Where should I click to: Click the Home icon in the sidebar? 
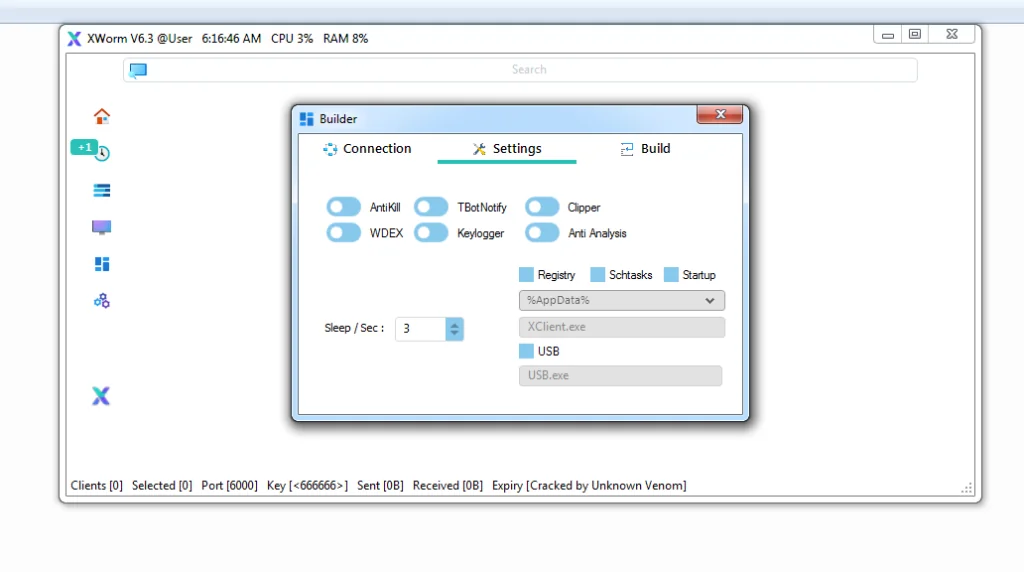click(x=101, y=116)
